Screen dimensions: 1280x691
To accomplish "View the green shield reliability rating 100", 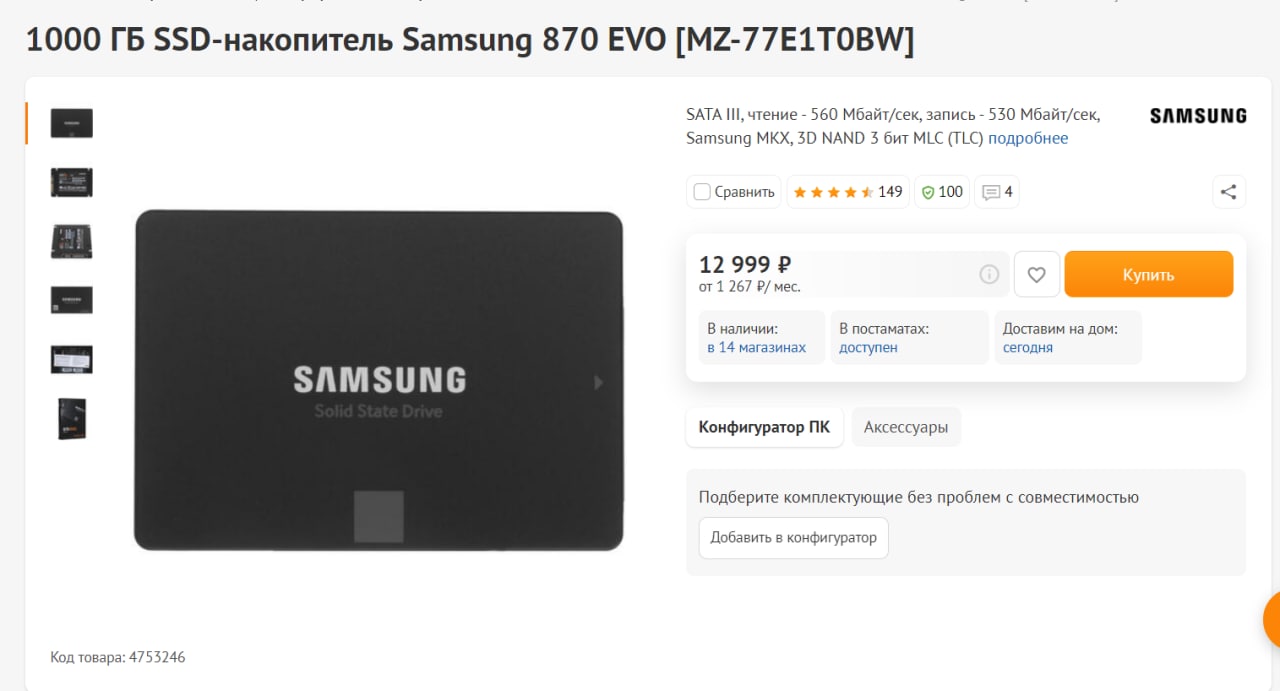I will [942, 192].
